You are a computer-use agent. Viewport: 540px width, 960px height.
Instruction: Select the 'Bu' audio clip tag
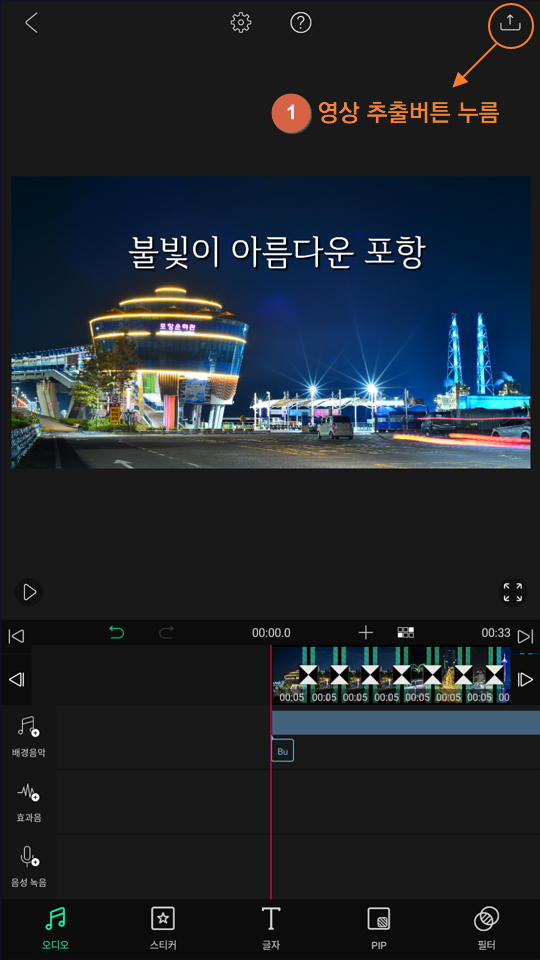click(x=282, y=751)
